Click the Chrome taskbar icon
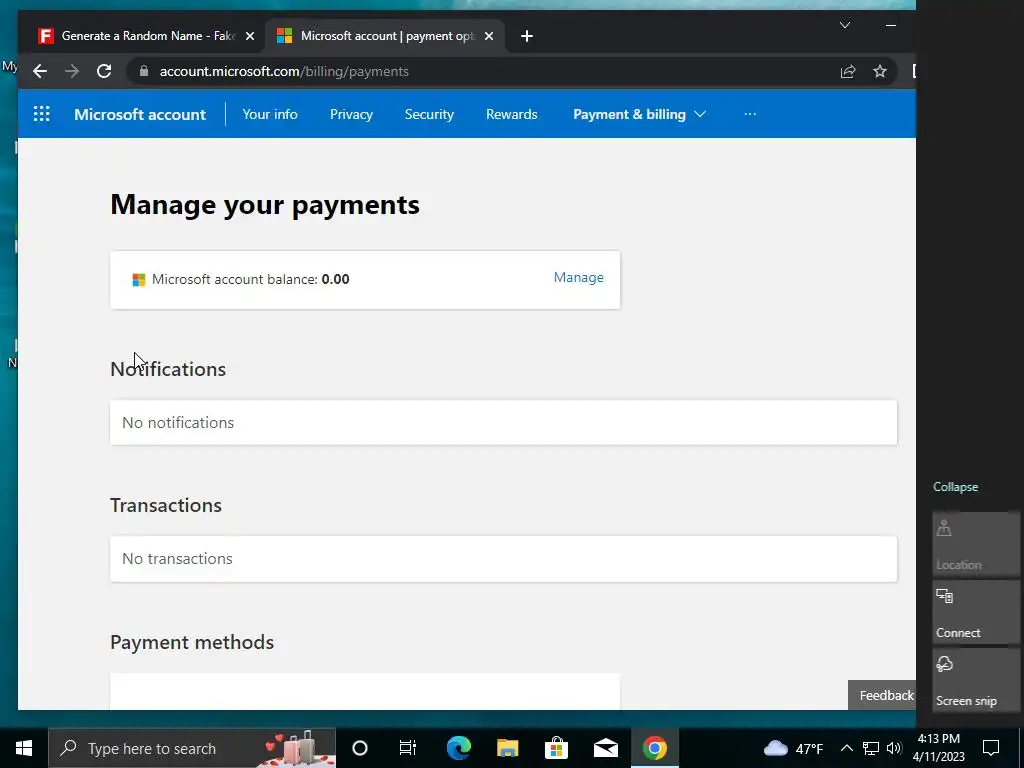 click(x=654, y=748)
